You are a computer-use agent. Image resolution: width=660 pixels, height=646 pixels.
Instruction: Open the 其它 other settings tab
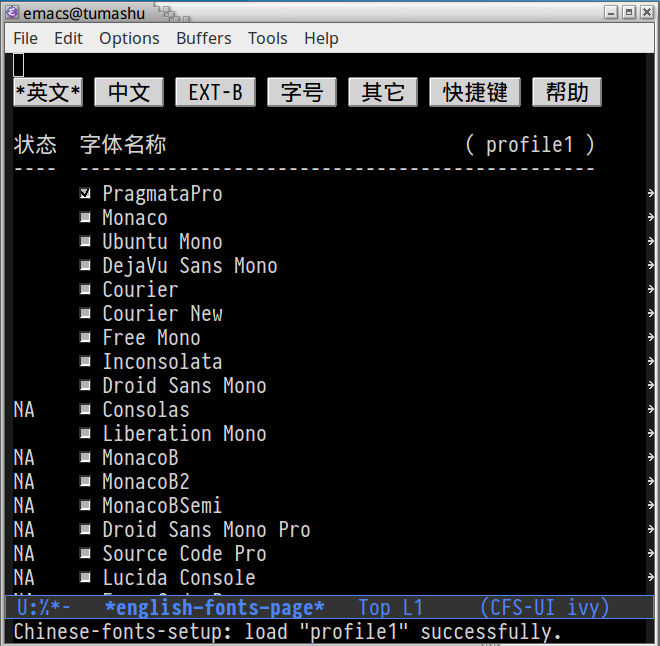[383, 92]
